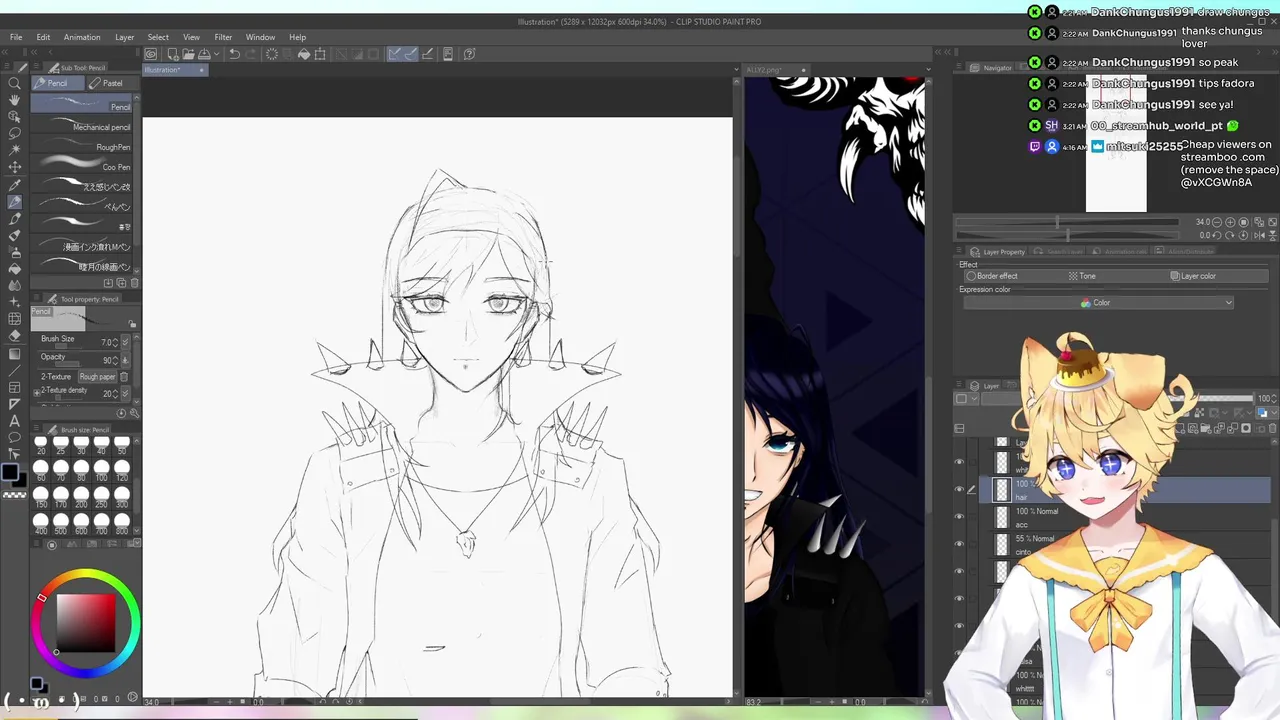Screen dimensions: 1280x720
Task: Open Expression color dropdown
Action: pyautogui.click(x=1098, y=303)
